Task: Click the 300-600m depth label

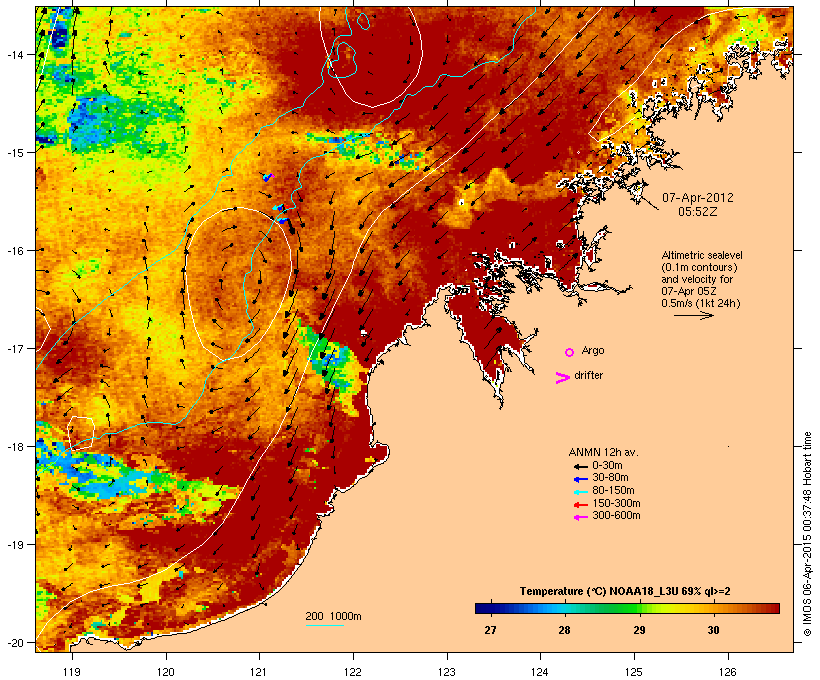Action: coord(616,516)
